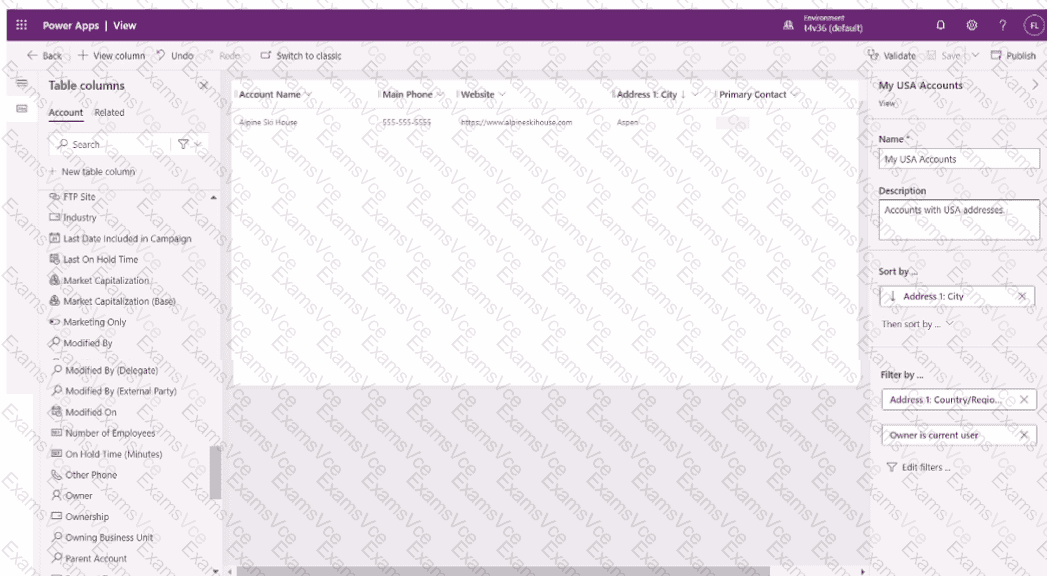Toggle the left hamburger menu icon
Viewport: 1047px width, 576px height.
(x=22, y=84)
